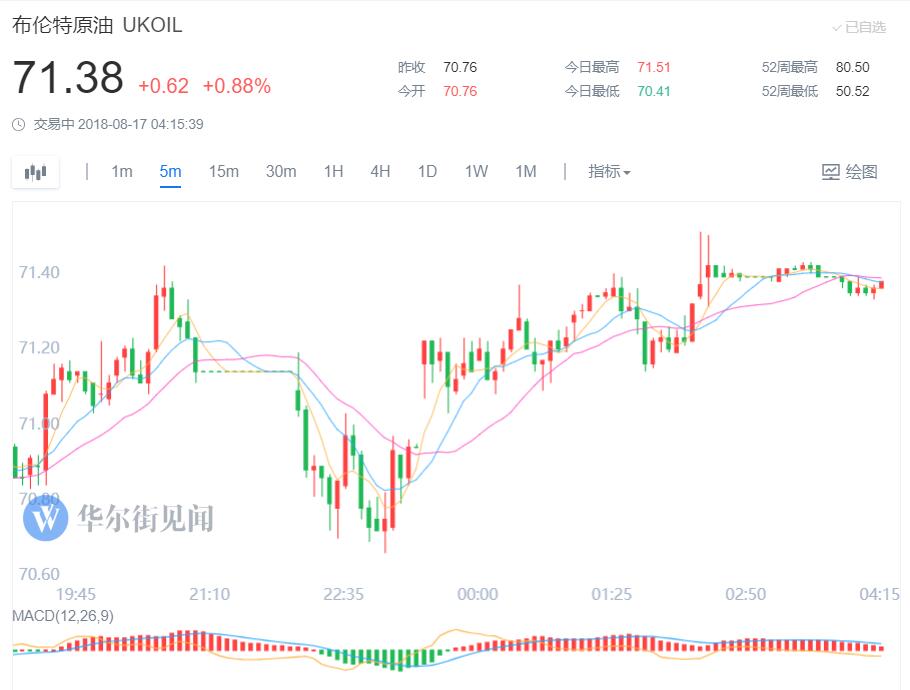Select the 1m timeframe
This screenshot has height=690, width=910.
tap(122, 172)
